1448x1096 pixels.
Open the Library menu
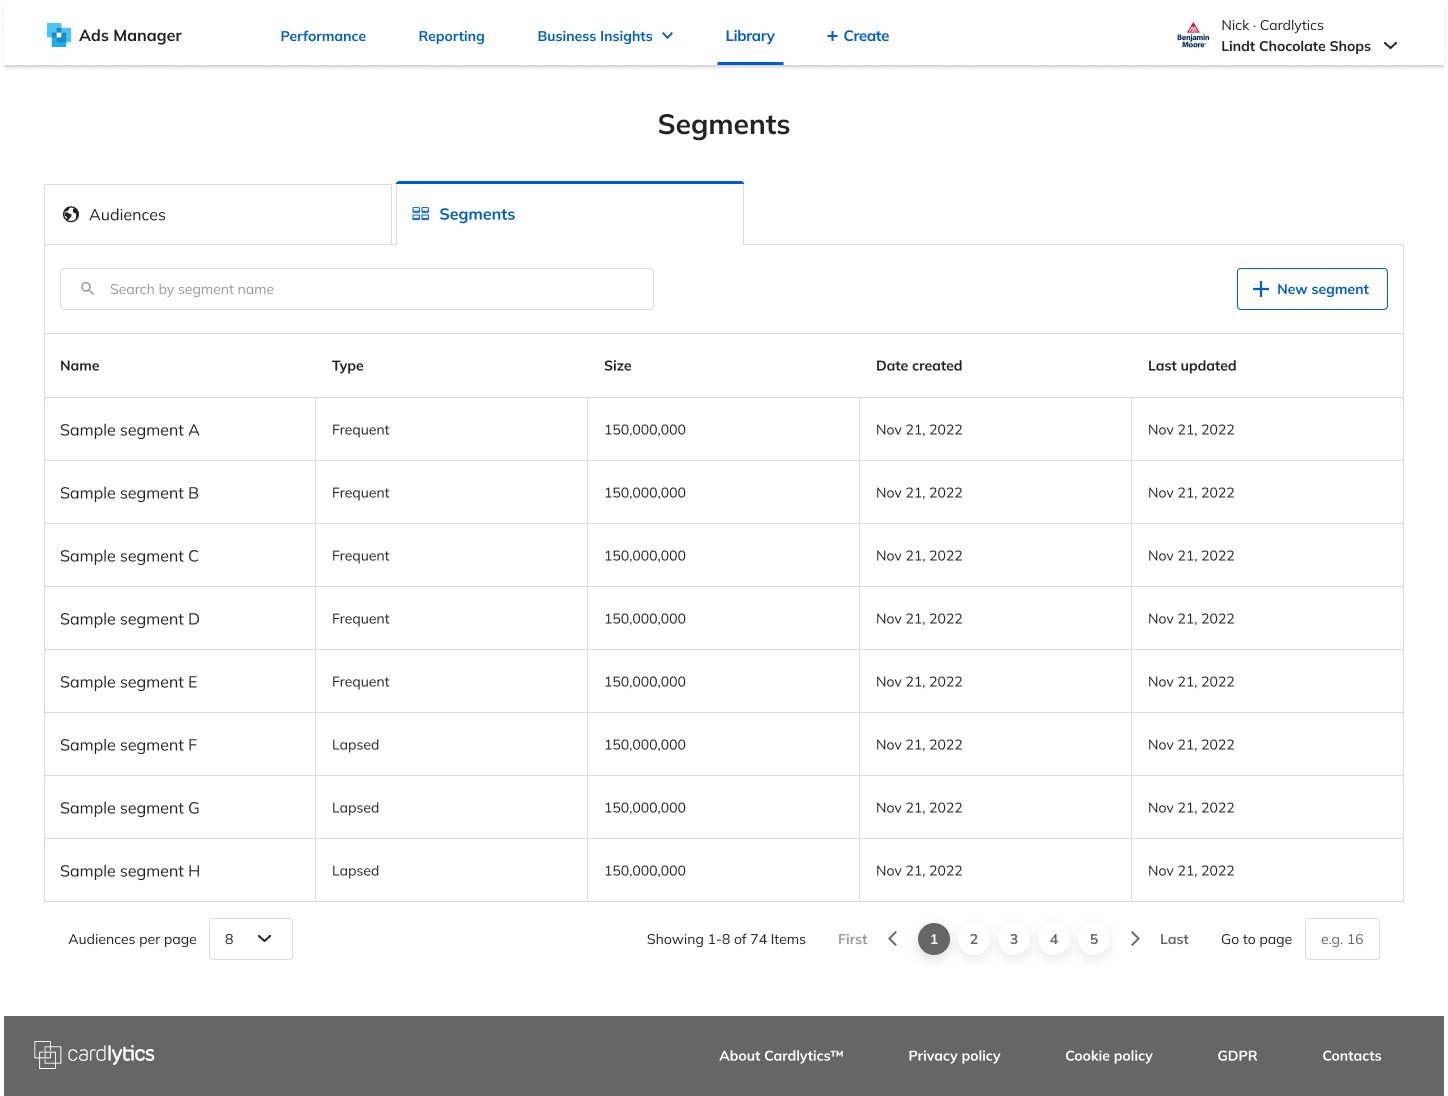[750, 36]
